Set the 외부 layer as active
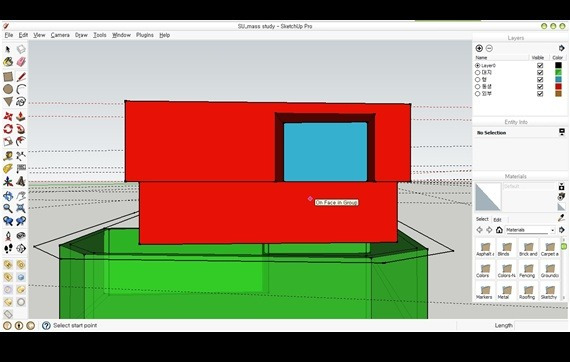The height and width of the screenshot is (362, 570). click(x=477, y=93)
